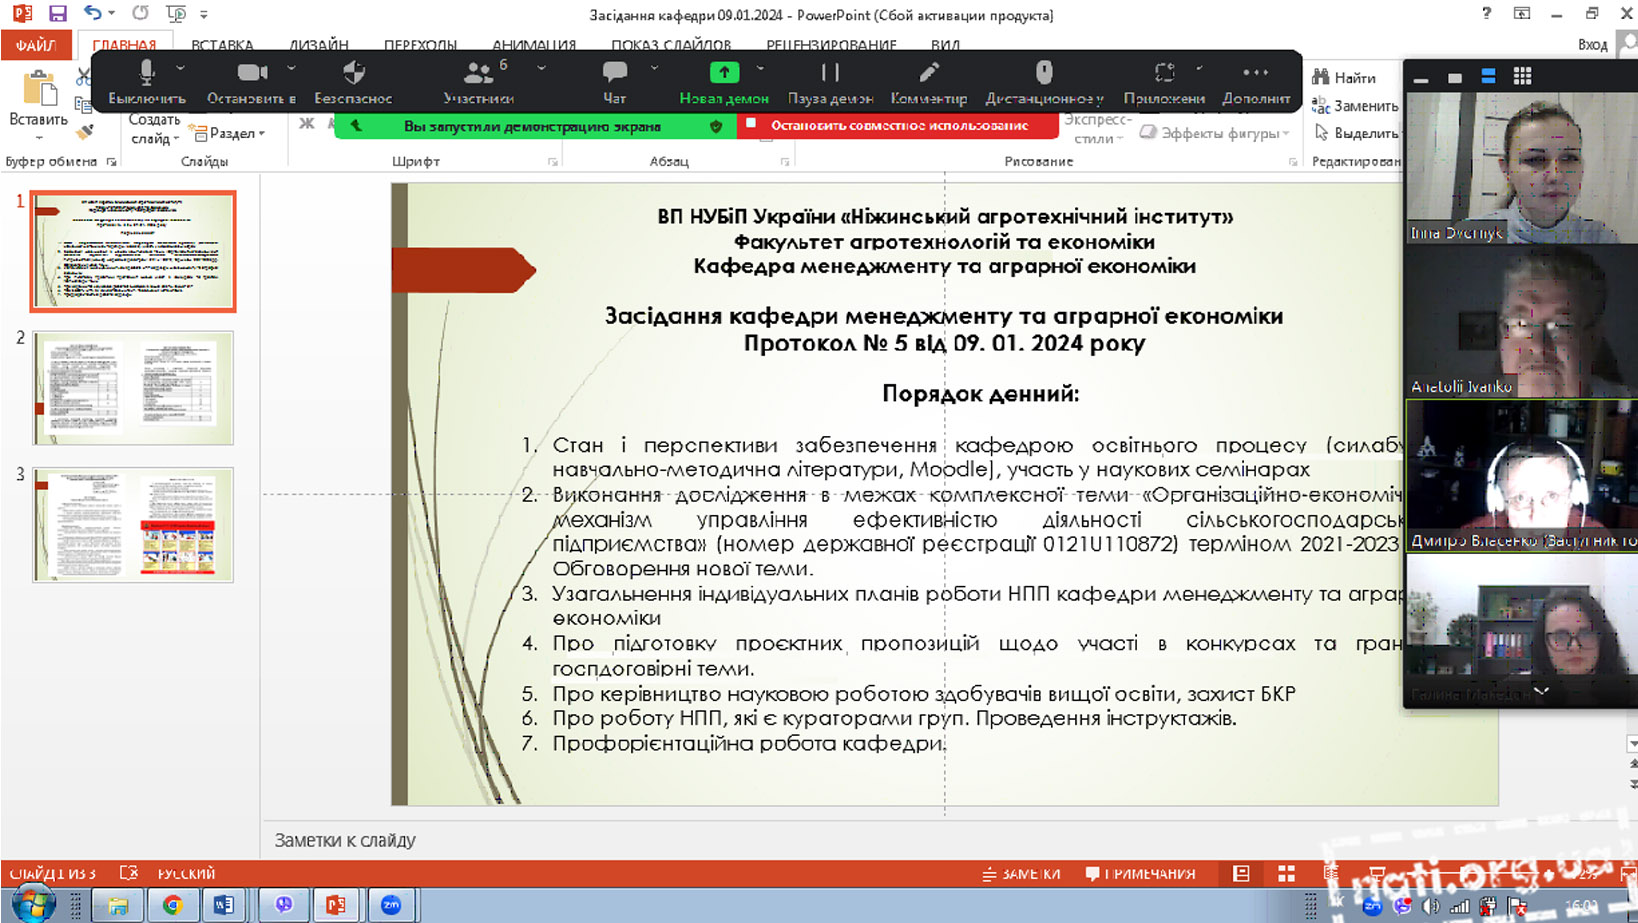1638x923 pixels.
Task: Click Create Slide (Создать слайд) button
Action: 154,128
